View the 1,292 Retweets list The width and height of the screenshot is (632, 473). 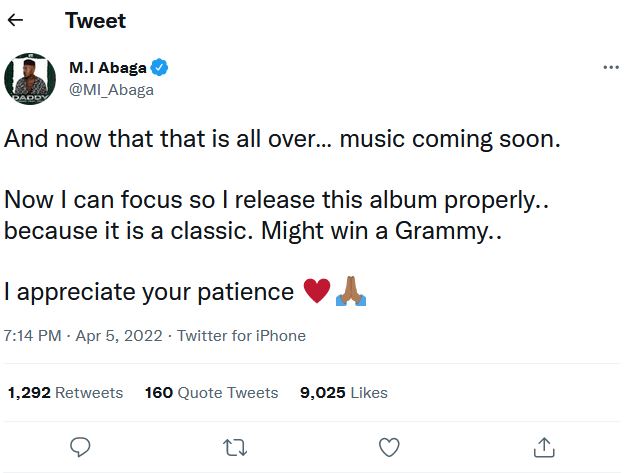click(x=65, y=393)
